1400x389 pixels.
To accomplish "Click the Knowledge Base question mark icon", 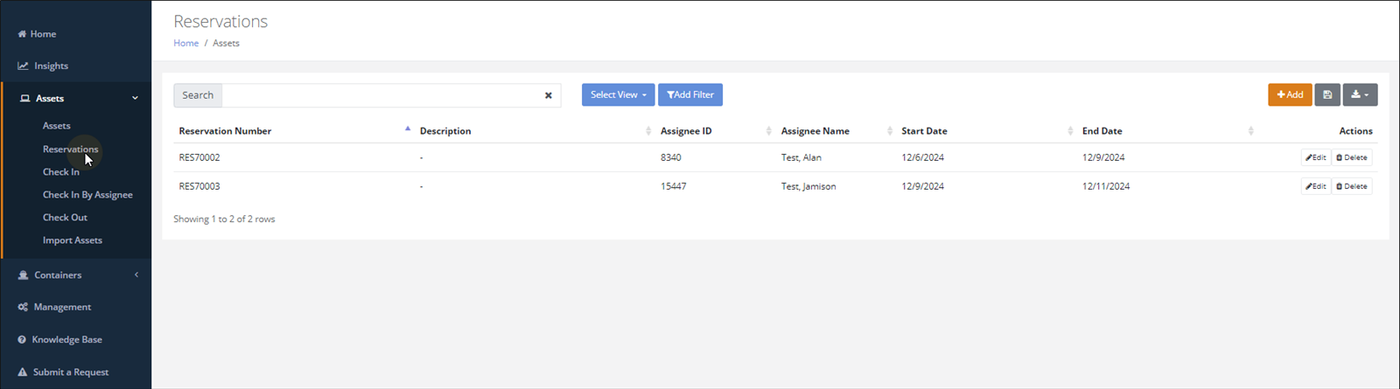I will click(22, 339).
